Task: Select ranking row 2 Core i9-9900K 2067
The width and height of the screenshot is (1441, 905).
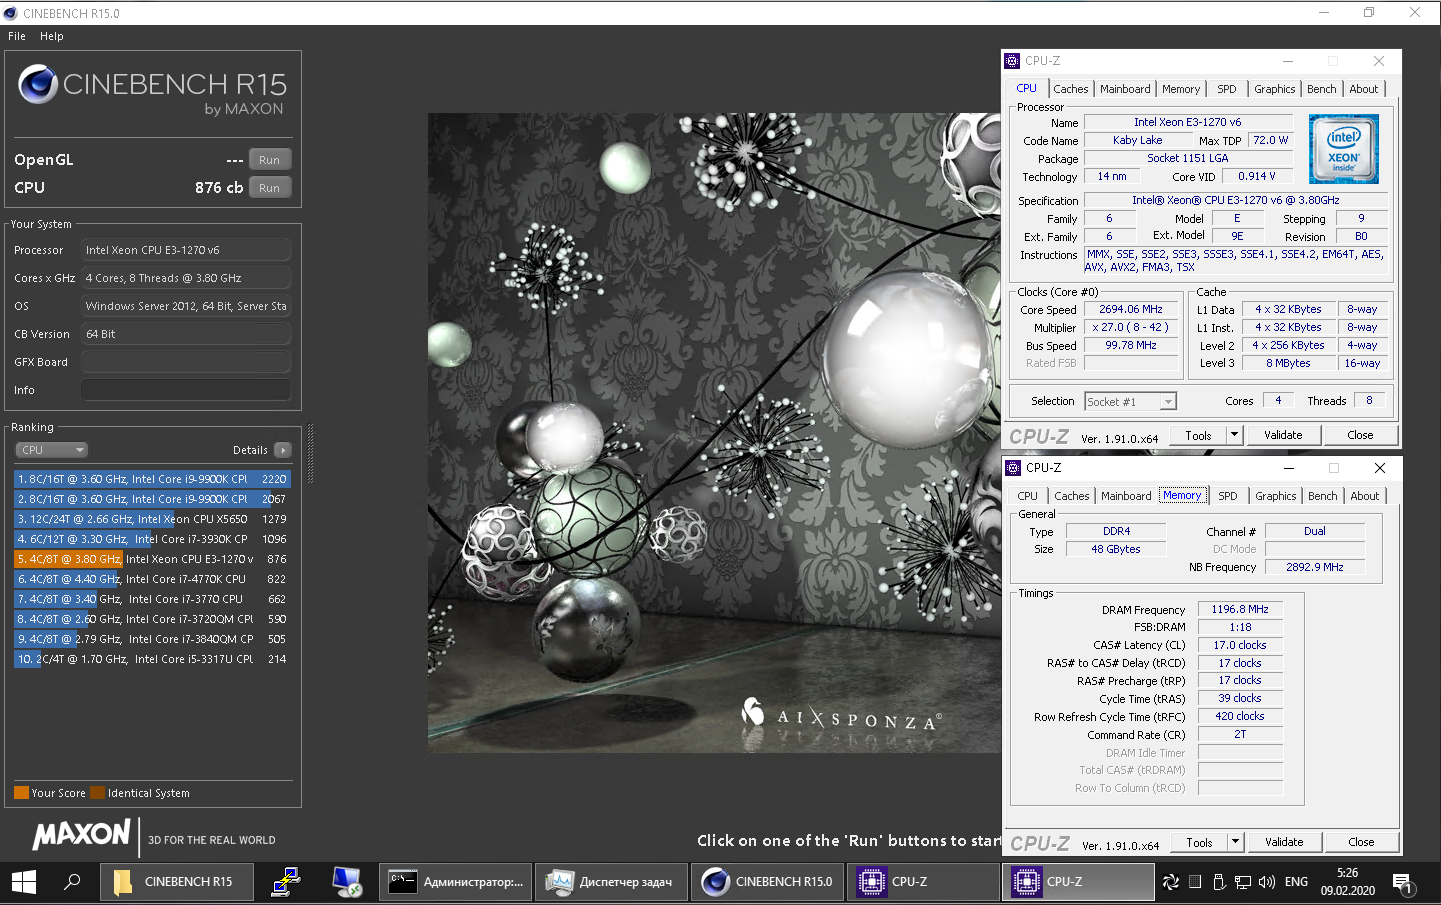Action: click(152, 499)
